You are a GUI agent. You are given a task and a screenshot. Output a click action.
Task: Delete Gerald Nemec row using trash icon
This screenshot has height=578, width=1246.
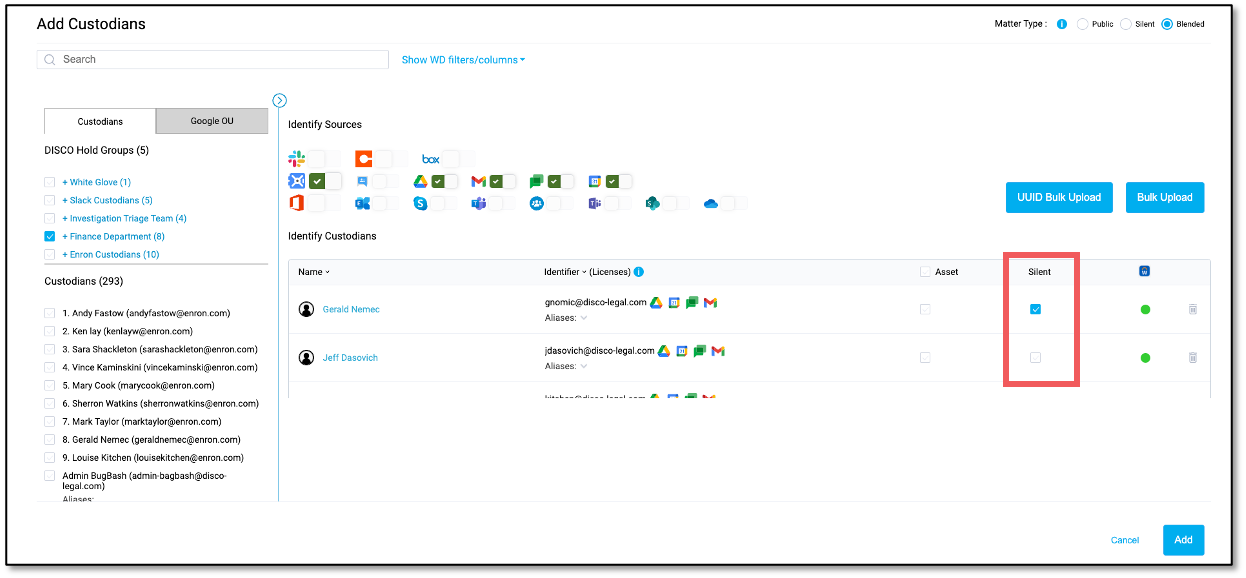(x=1193, y=309)
